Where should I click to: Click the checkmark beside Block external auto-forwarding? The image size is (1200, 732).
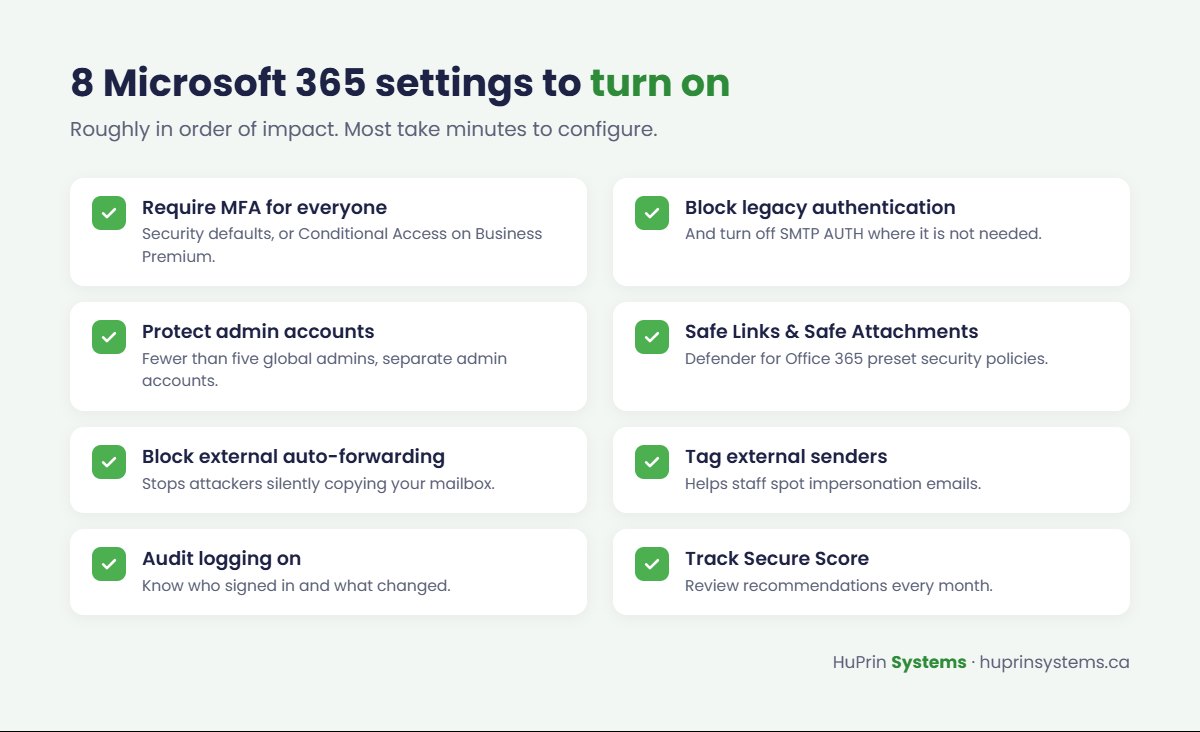pyautogui.click(x=109, y=462)
